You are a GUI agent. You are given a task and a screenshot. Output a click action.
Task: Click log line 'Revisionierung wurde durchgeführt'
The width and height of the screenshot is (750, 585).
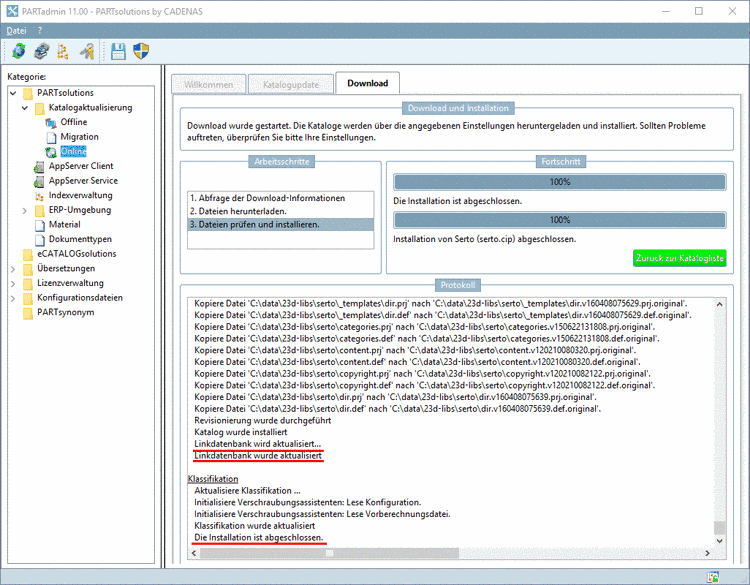tap(263, 420)
